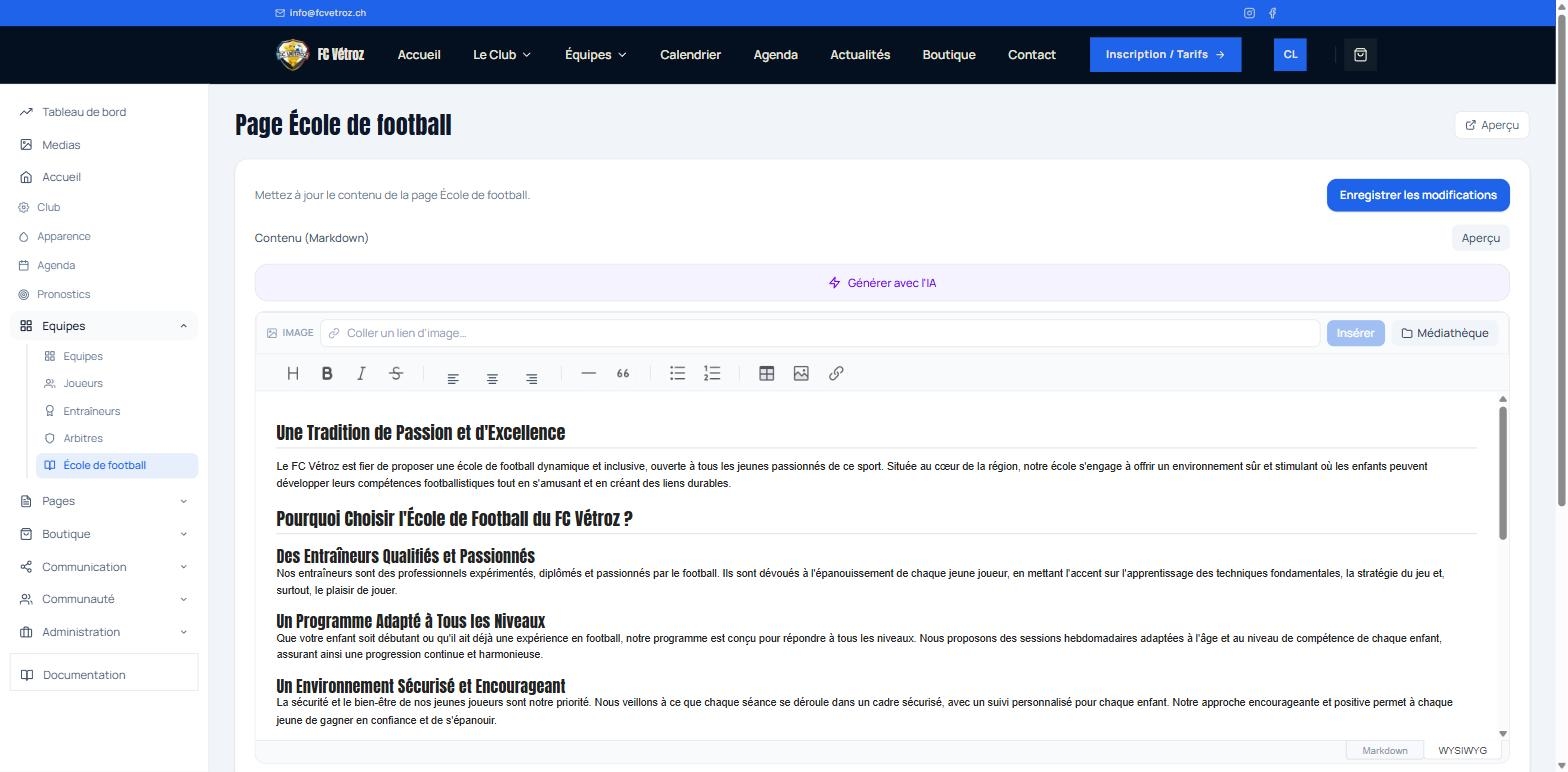The image size is (1568, 772).
Task: Toggle content Aperçu preview next to Contenu
Action: (x=1480, y=238)
